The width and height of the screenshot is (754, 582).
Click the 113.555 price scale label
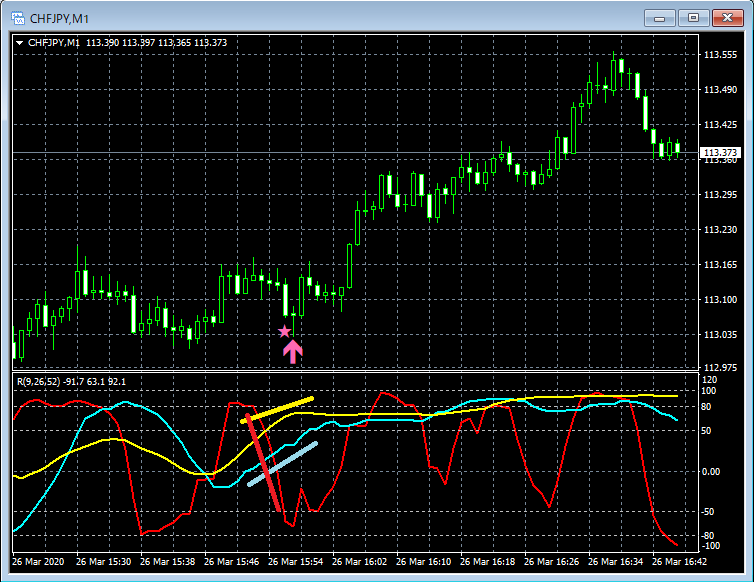point(720,55)
